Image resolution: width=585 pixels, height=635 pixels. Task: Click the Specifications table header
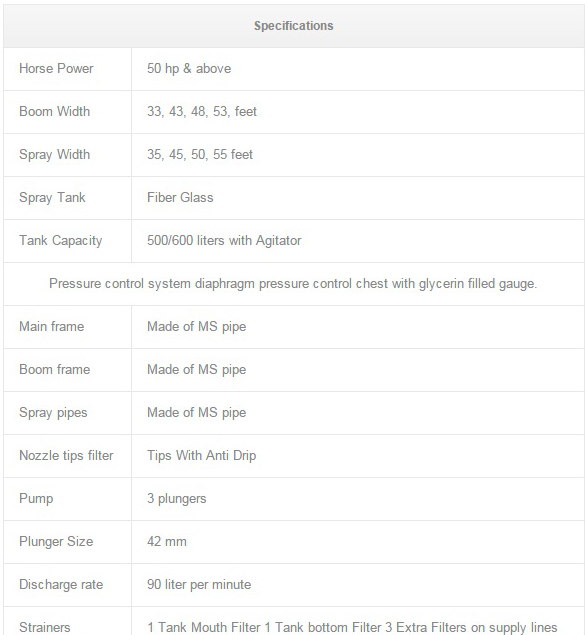coord(294,26)
